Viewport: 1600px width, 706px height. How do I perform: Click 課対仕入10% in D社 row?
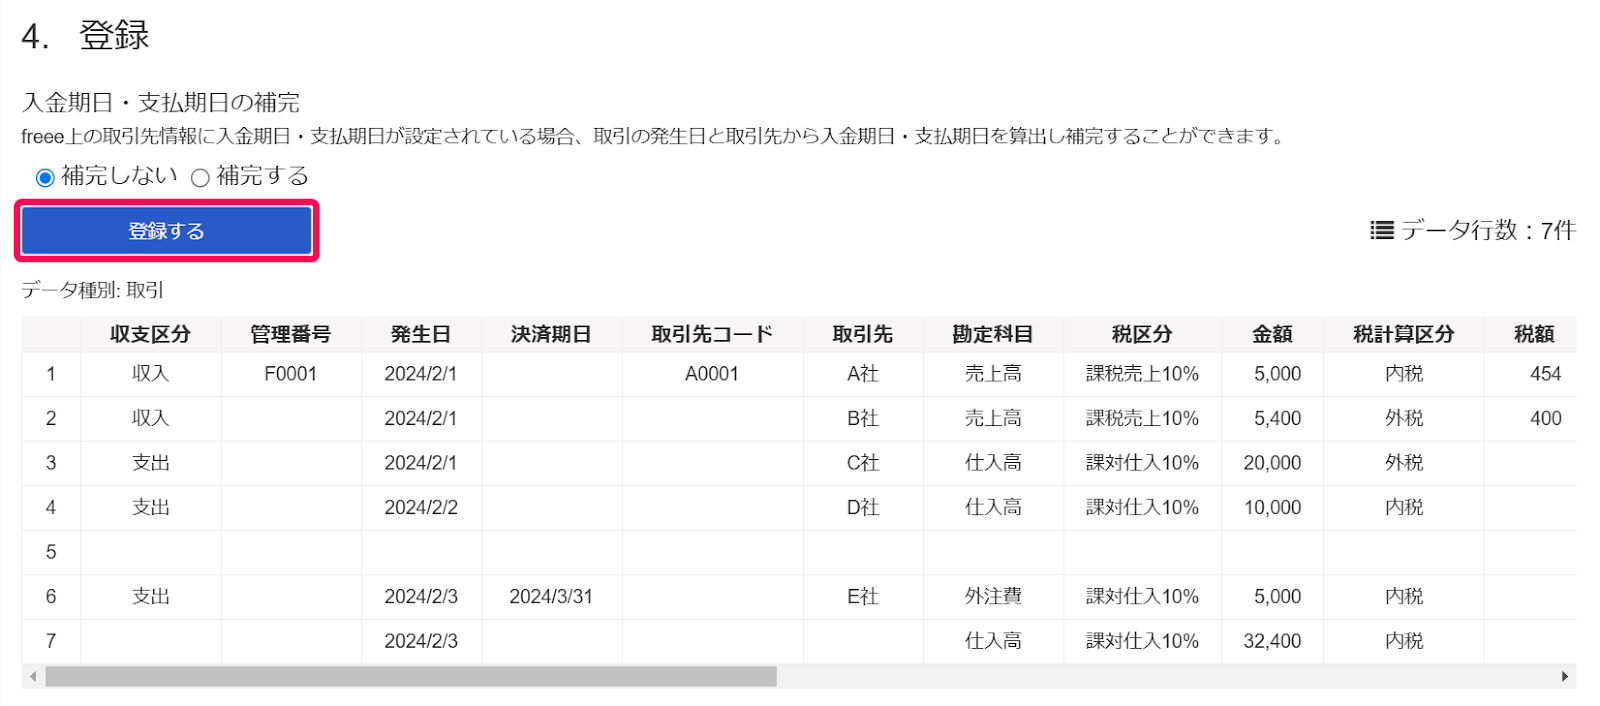[1142, 508]
